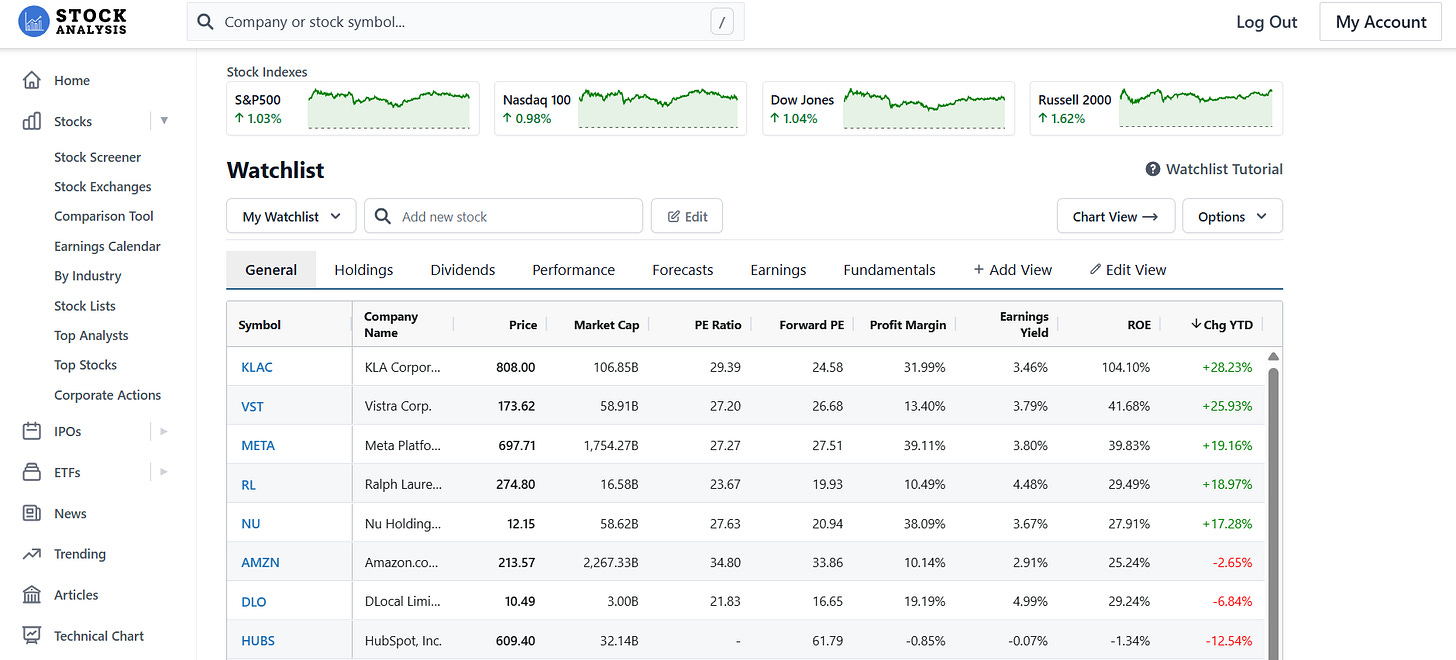This screenshot has width=1456, height=660.
Task: Click the META ticker symbol
Action: [258, 445]
